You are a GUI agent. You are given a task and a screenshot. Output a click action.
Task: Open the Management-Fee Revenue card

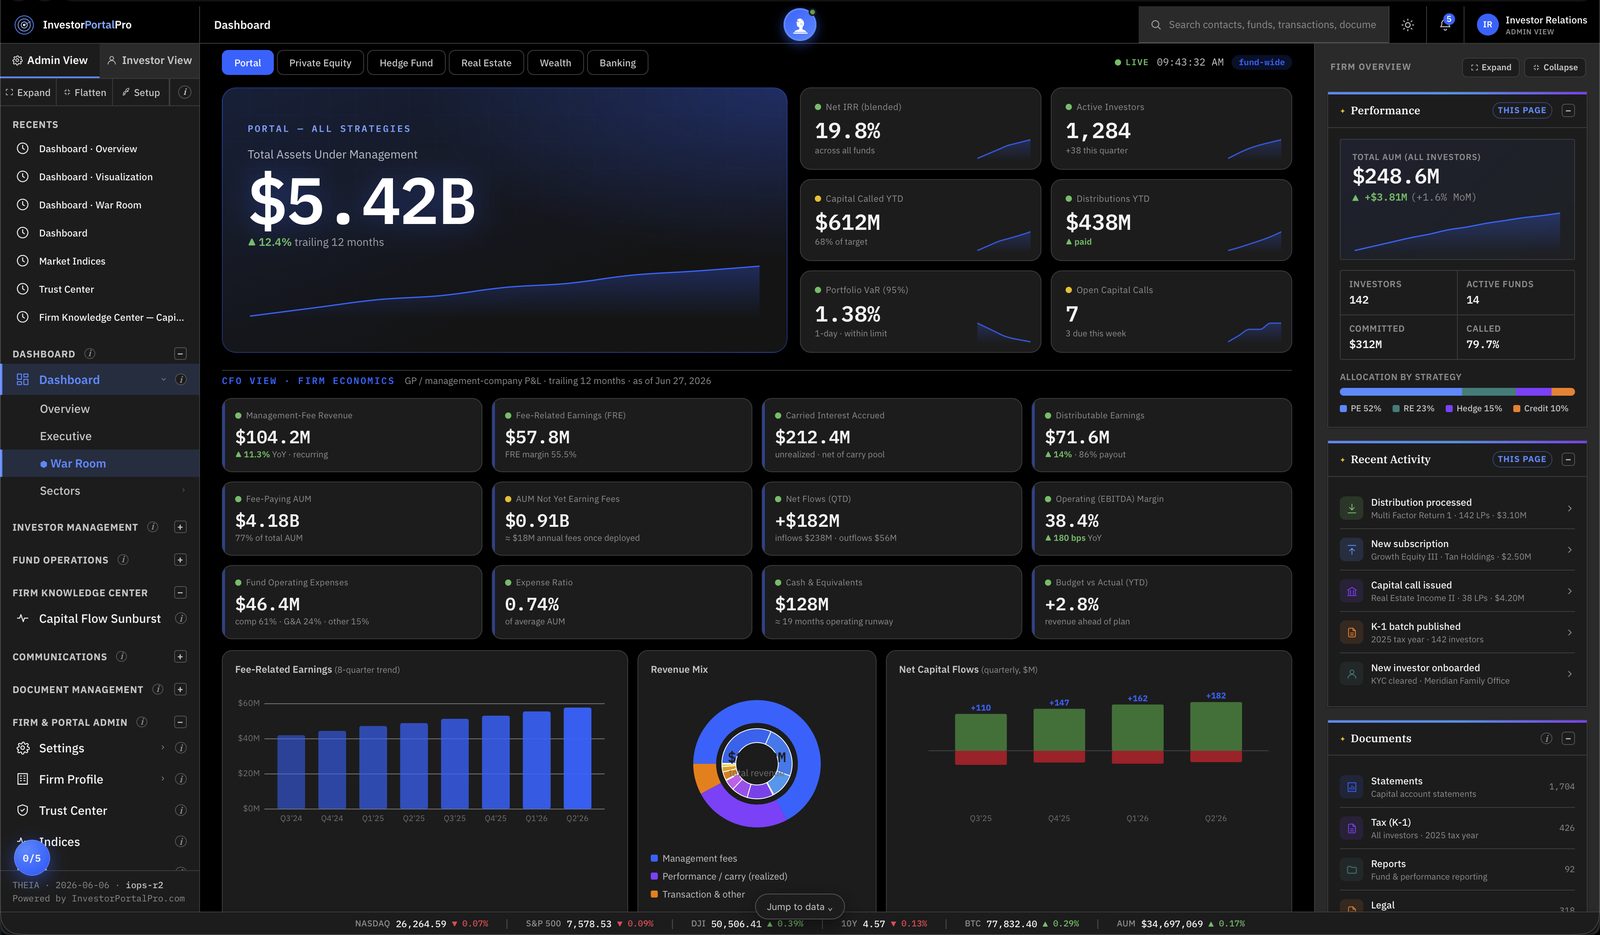pyautogui.click(x=352, y=435)
